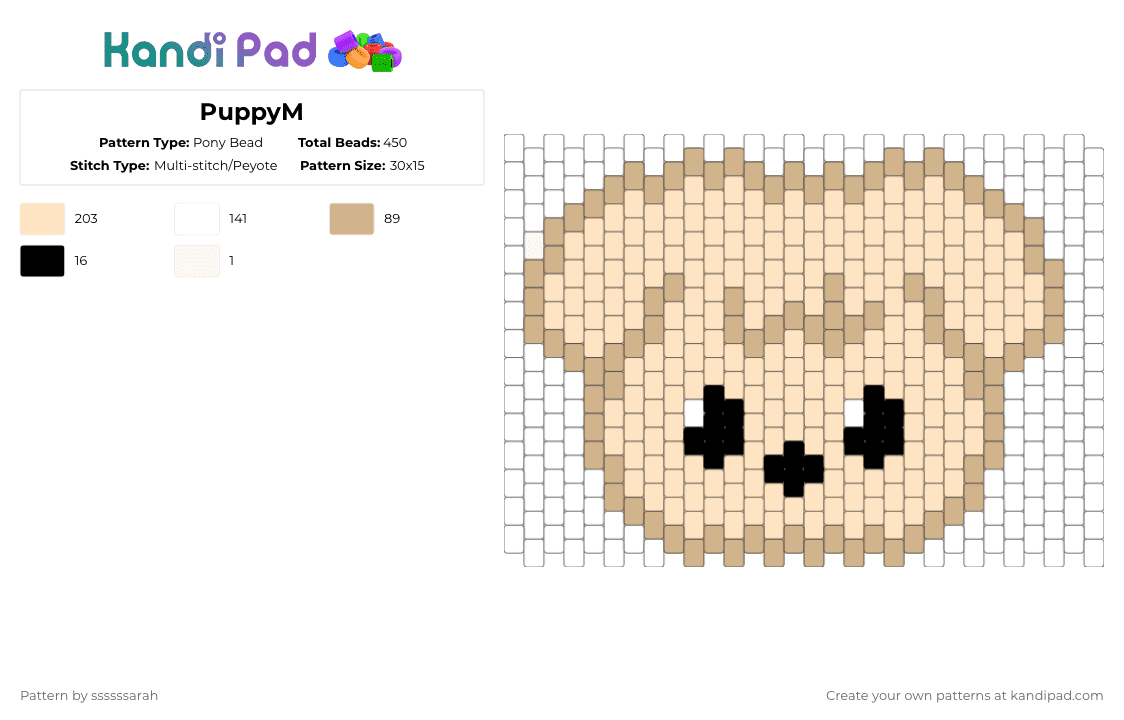1124x720 pixels.
Task: Select the white color swatch (141)
Action: click(x=197, y=219)
